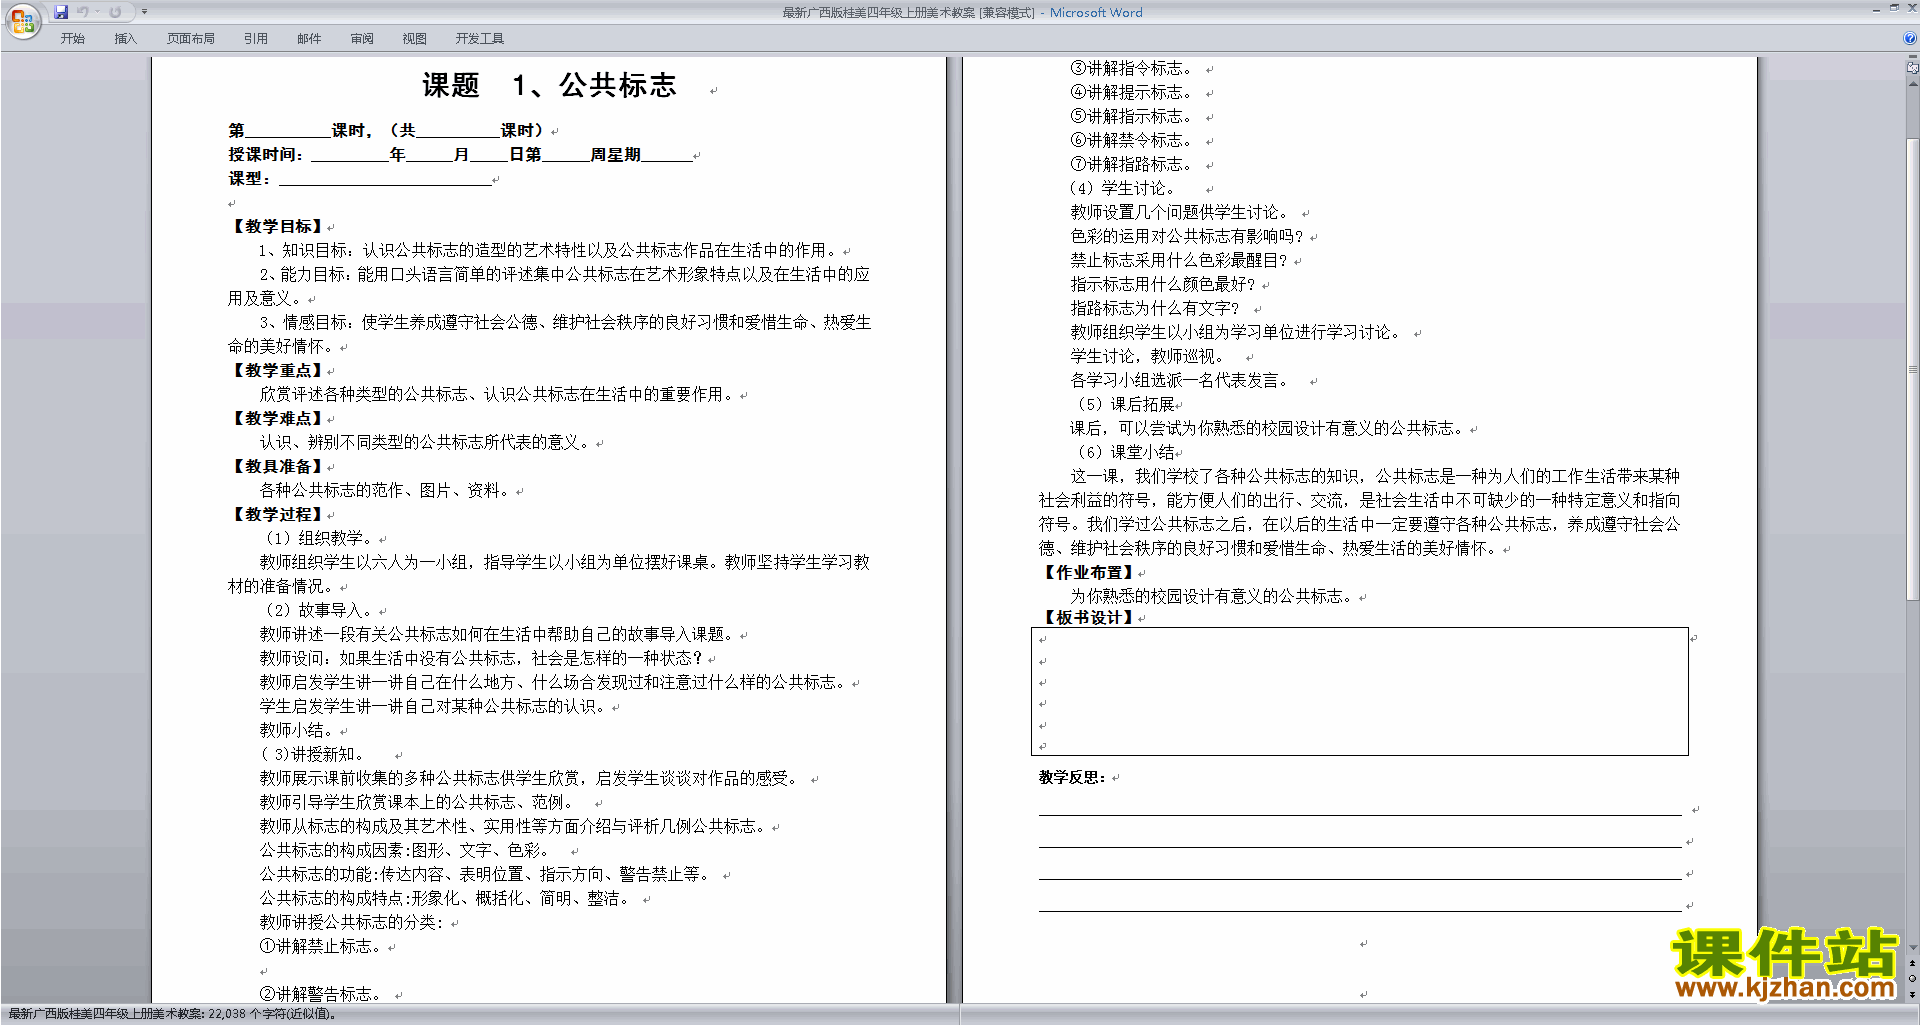This screenshot has width=1920, height=1025.
Task: Click the line （6）课堂小结
Action: (1123, 453)
